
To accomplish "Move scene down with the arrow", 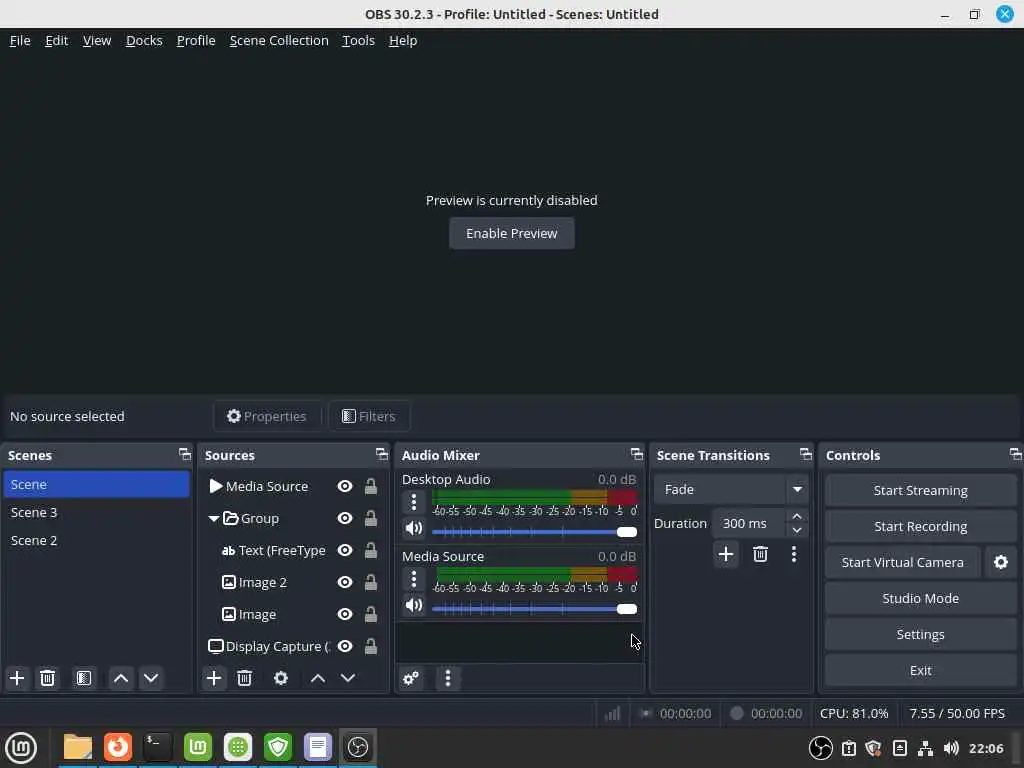I will 151,678.
